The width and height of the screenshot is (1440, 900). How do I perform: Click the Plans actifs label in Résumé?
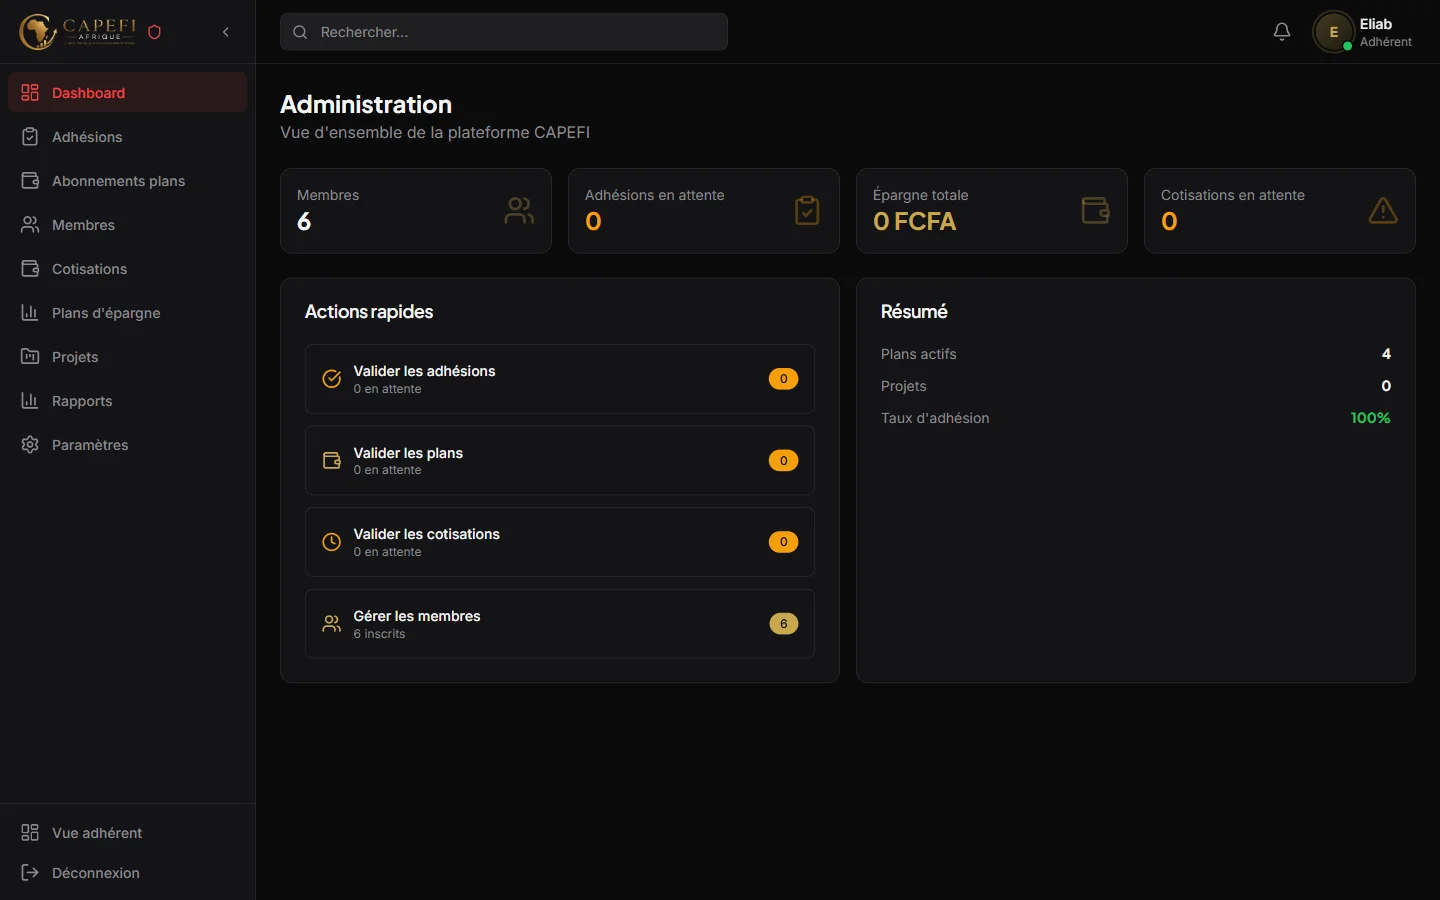[918, 354]
